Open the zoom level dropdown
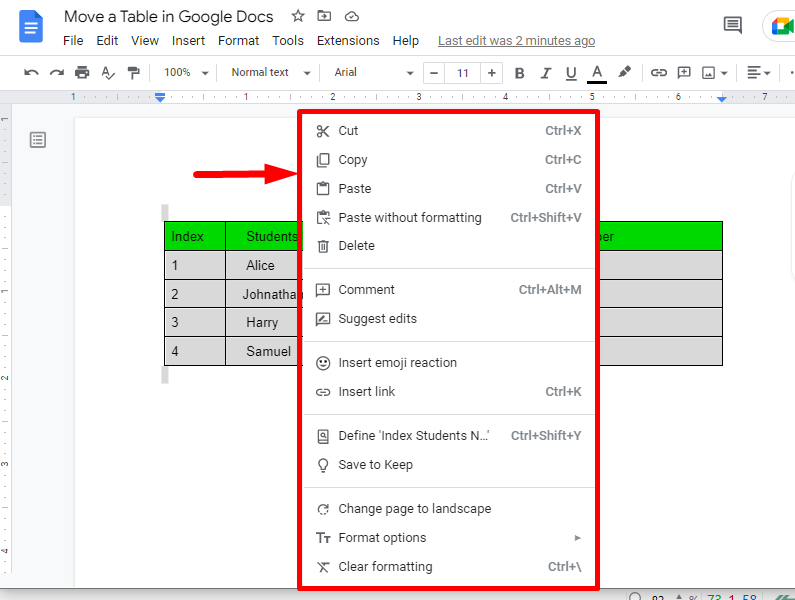This screenshot has width=795, height=600. click(x=186, y=73)
